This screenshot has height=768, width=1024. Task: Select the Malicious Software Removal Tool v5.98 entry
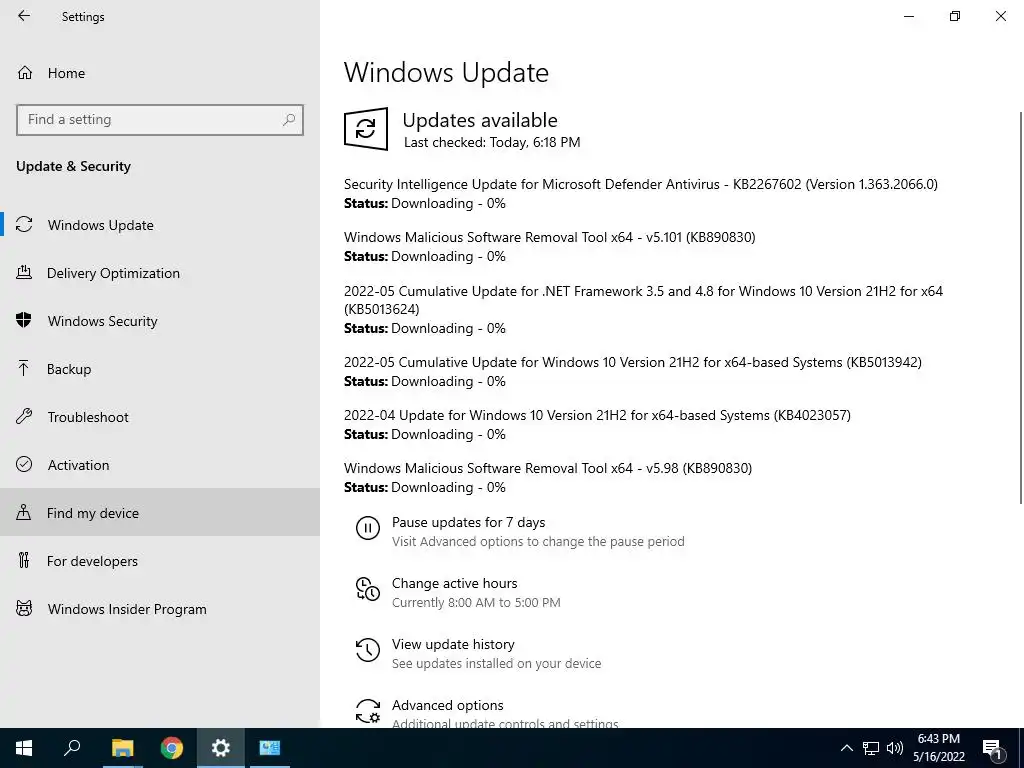(x=548, y=468)
